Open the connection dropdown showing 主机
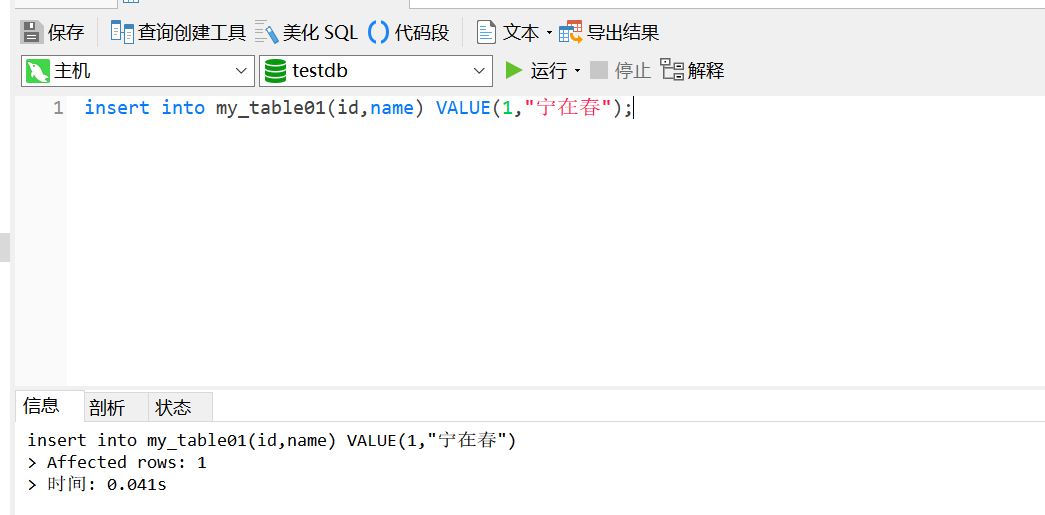Screen dimensions: 1045x515 (x=138, y=71)
